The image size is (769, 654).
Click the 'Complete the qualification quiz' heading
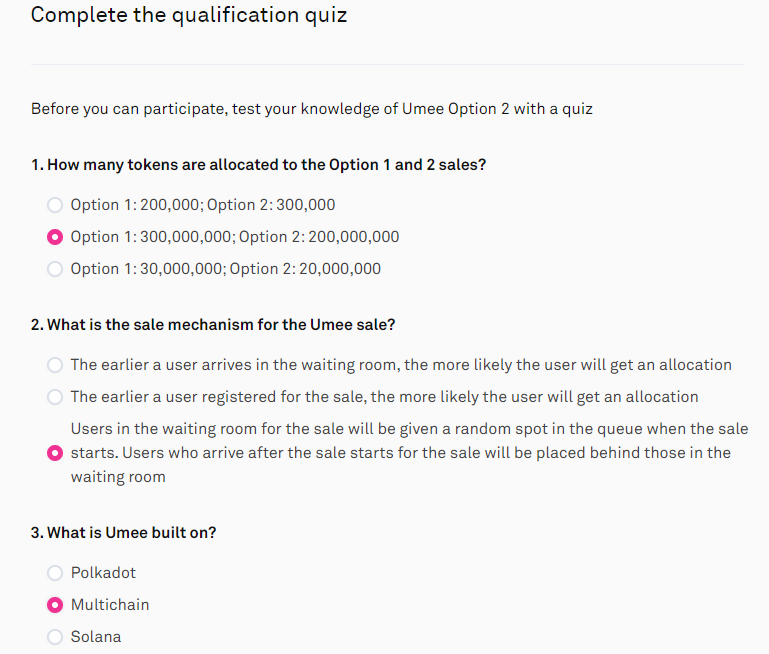[x=189, y=16]
